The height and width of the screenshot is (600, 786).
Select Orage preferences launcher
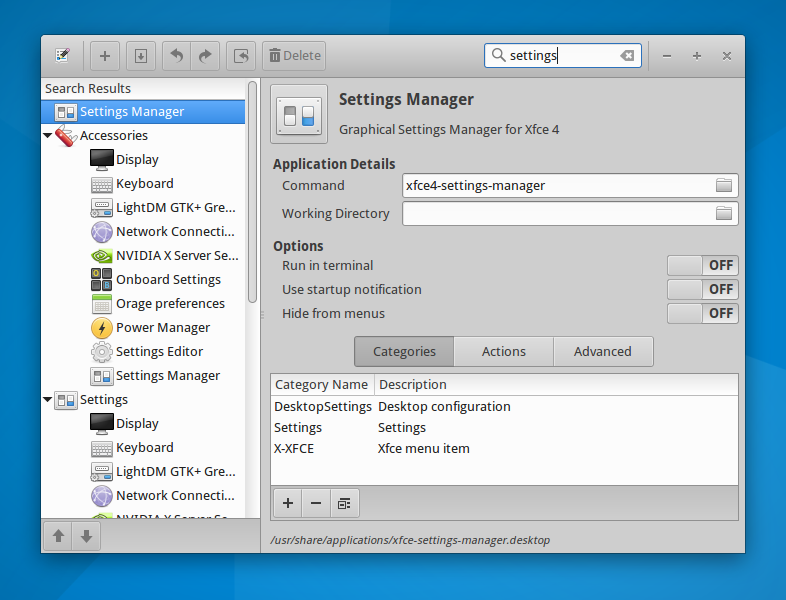tap(143, 304)
